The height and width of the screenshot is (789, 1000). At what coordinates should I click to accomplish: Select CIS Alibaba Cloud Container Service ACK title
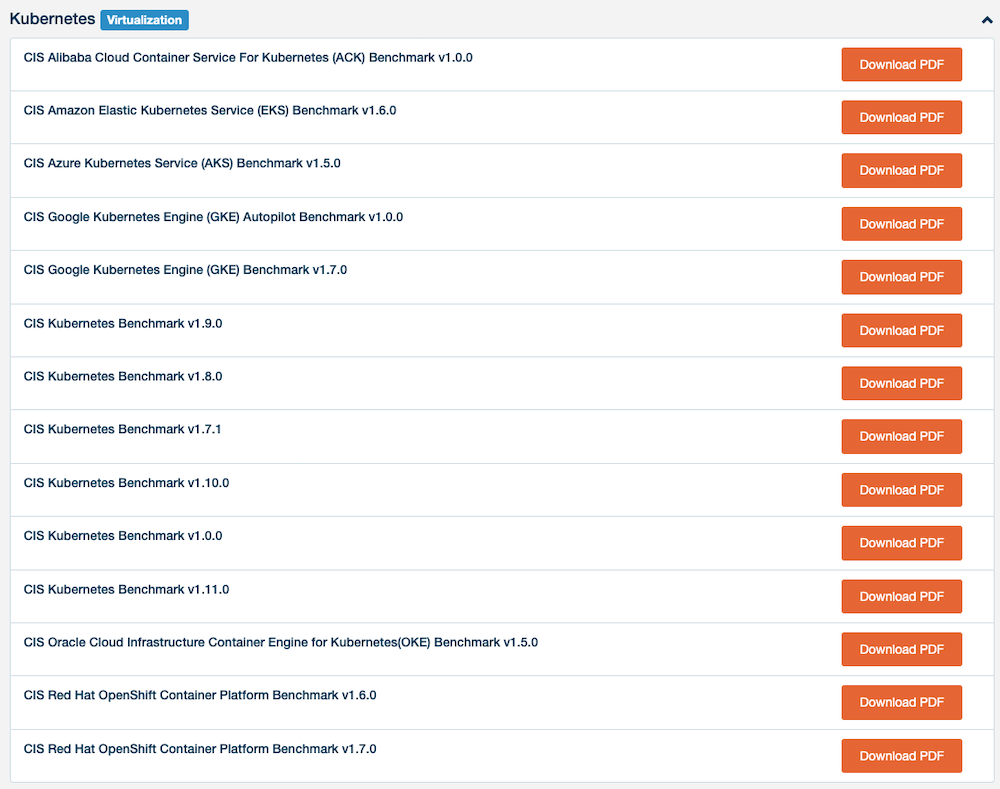[x=248, y=57]
